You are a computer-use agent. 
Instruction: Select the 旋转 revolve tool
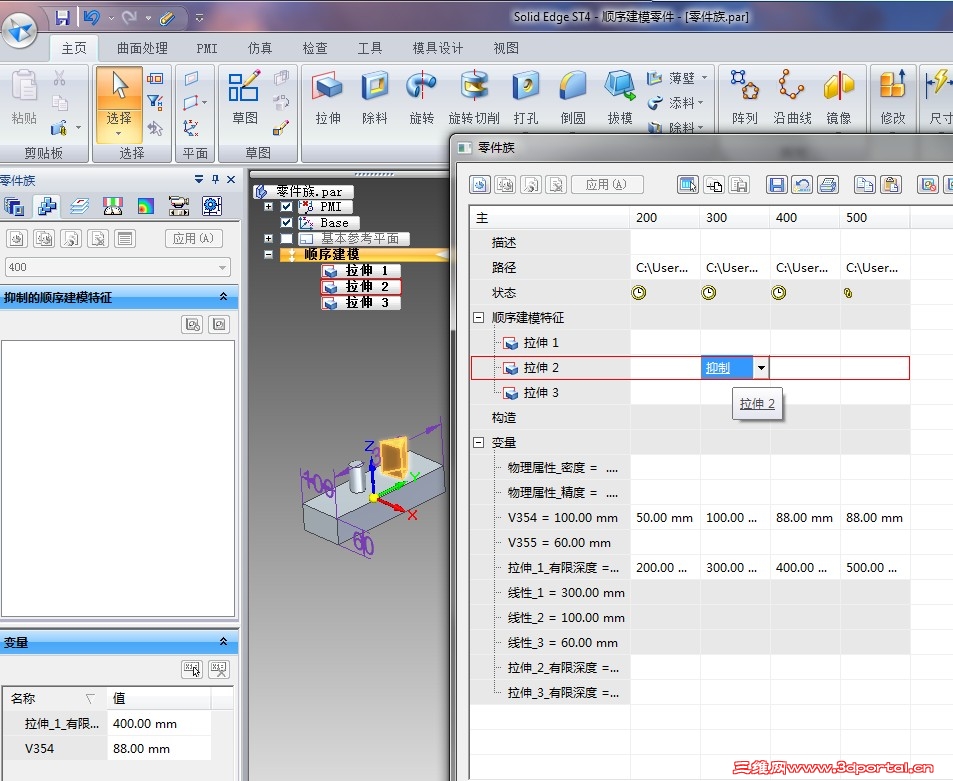point(421,98)
